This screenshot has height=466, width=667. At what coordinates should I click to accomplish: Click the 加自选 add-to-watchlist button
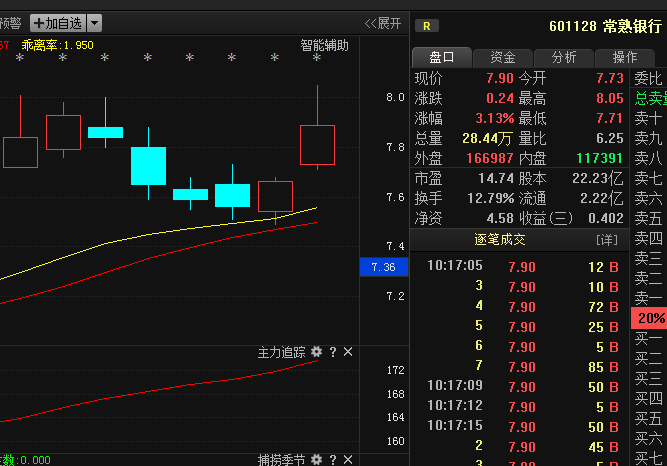58,23
